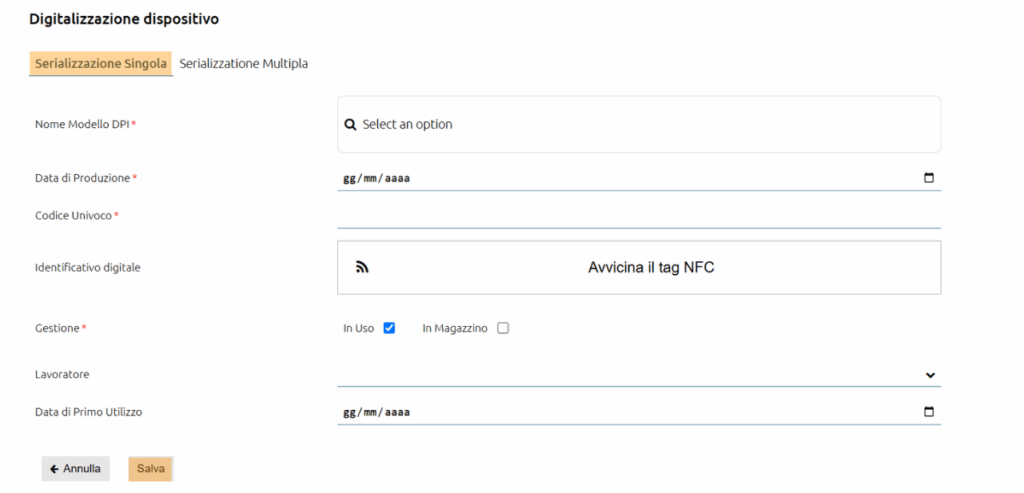Click the In Magazzino label text
Image resolution: width=1024 pixels, height=493 pixels.
455,328
